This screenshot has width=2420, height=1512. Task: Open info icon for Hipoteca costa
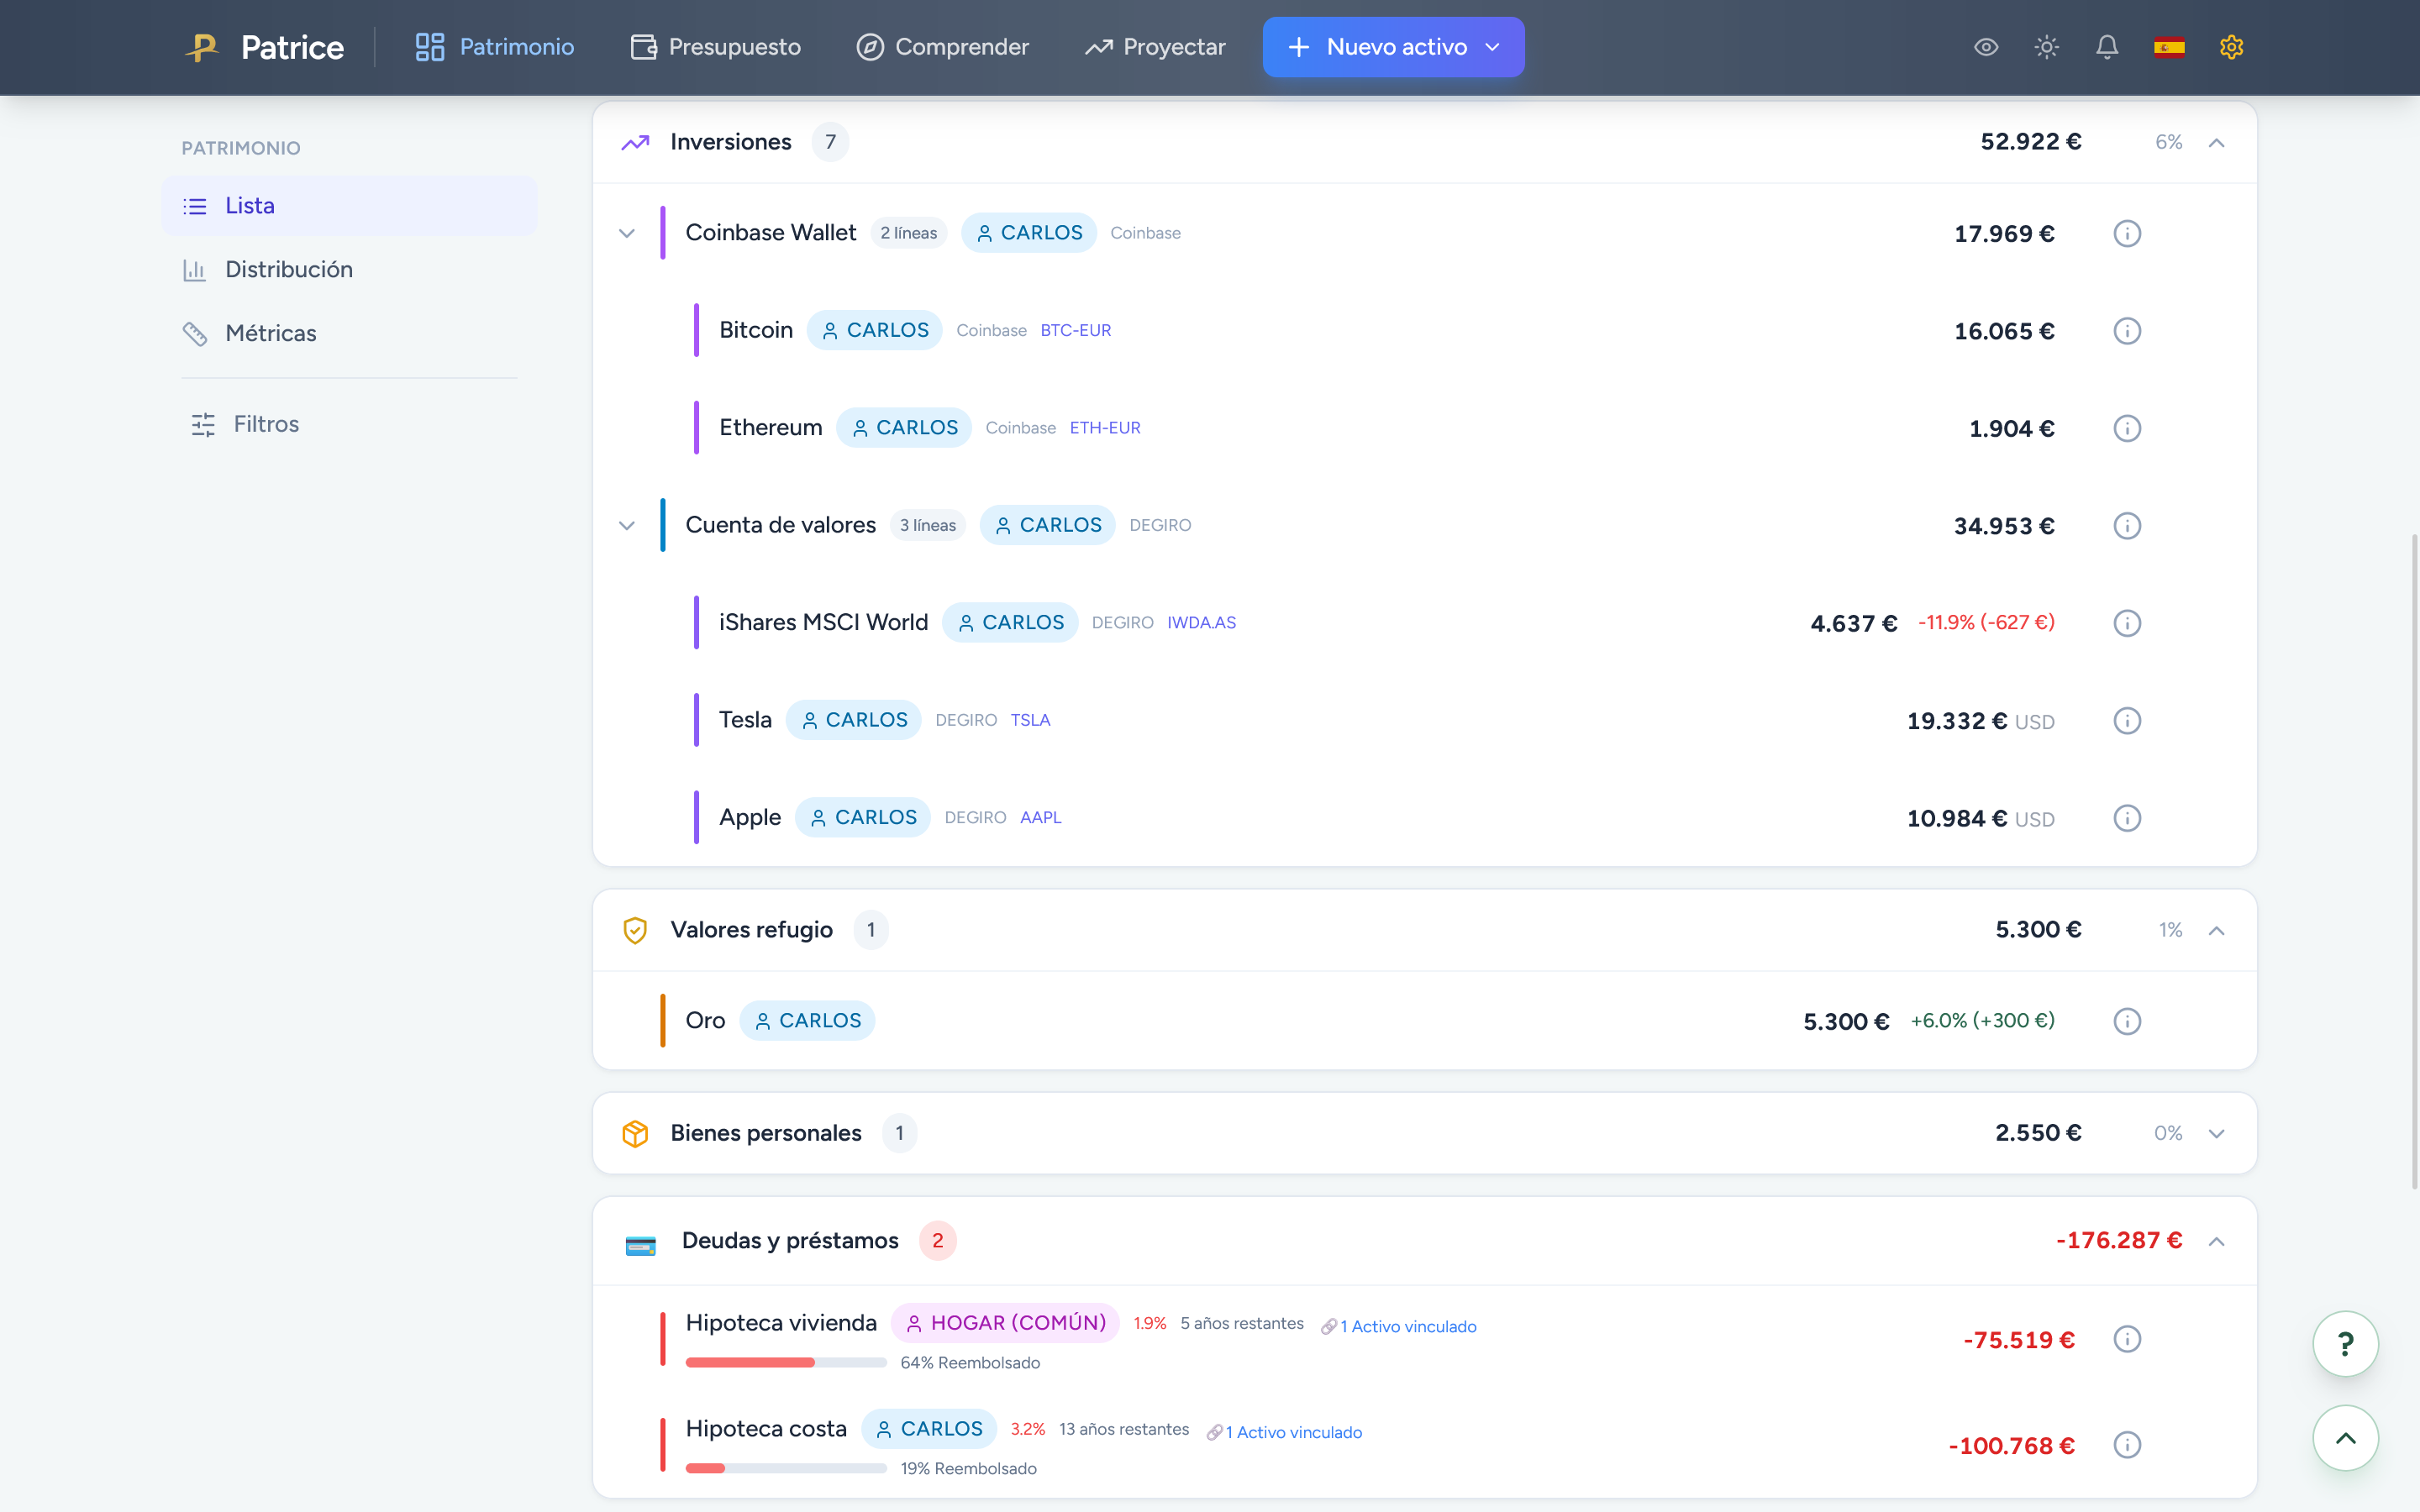2127,1445
